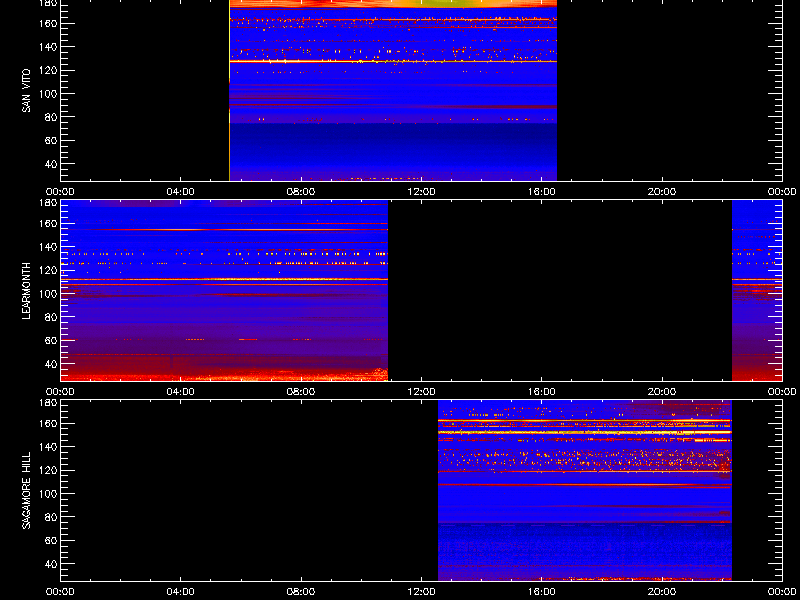
Task: Select the 80 tick on San Vito axis
Action: (49, 117)
